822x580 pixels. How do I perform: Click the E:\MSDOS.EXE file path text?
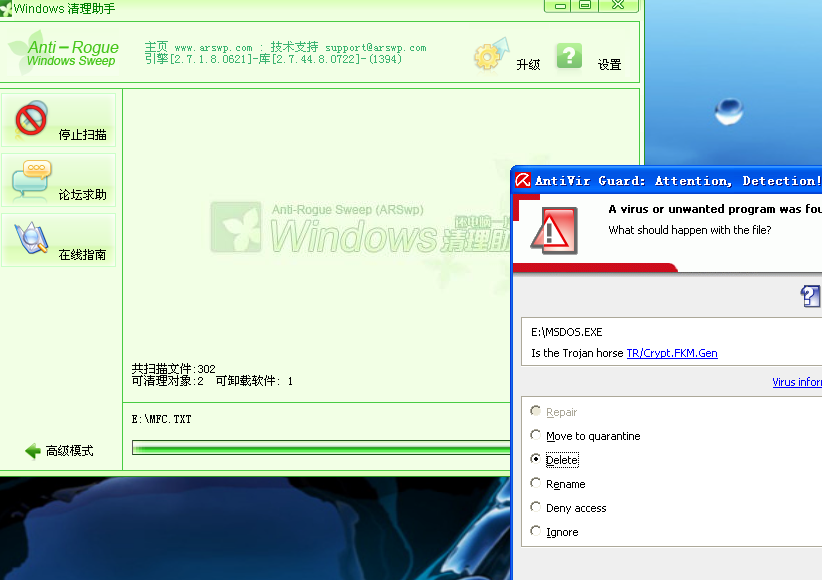click(x=567, y=332)
